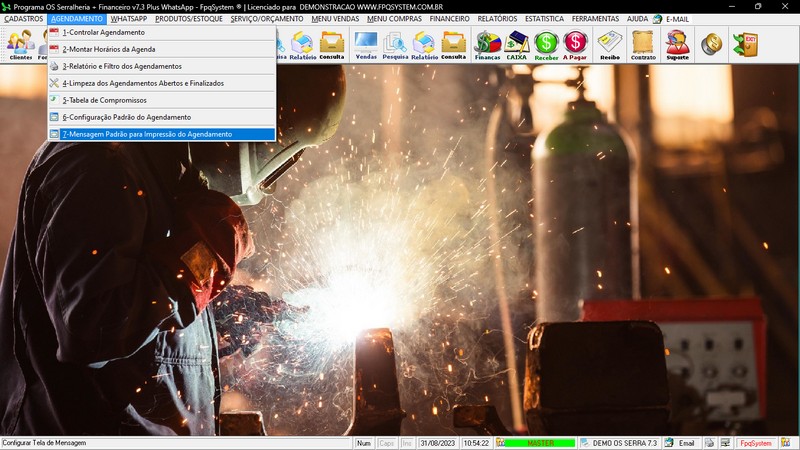Click the Email button in status bar

click(680, 443)
